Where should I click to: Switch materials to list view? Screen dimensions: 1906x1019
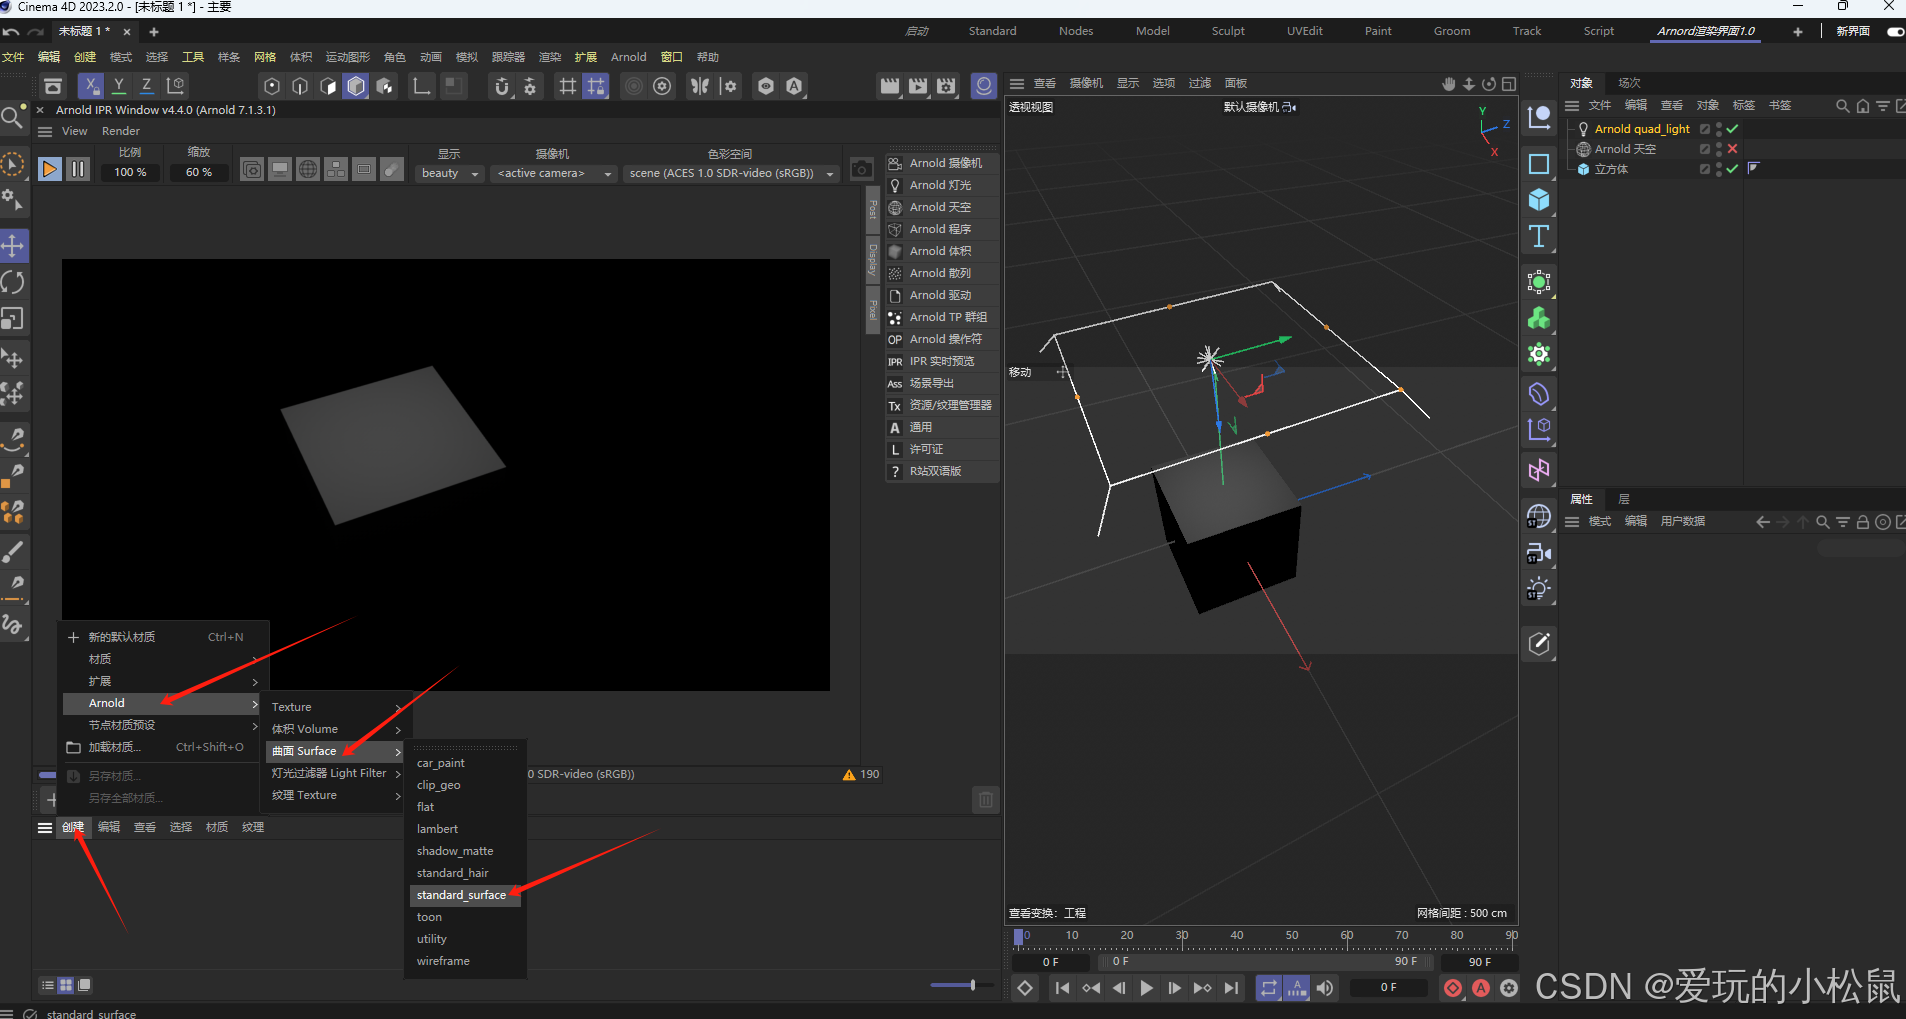pos(47,986)
